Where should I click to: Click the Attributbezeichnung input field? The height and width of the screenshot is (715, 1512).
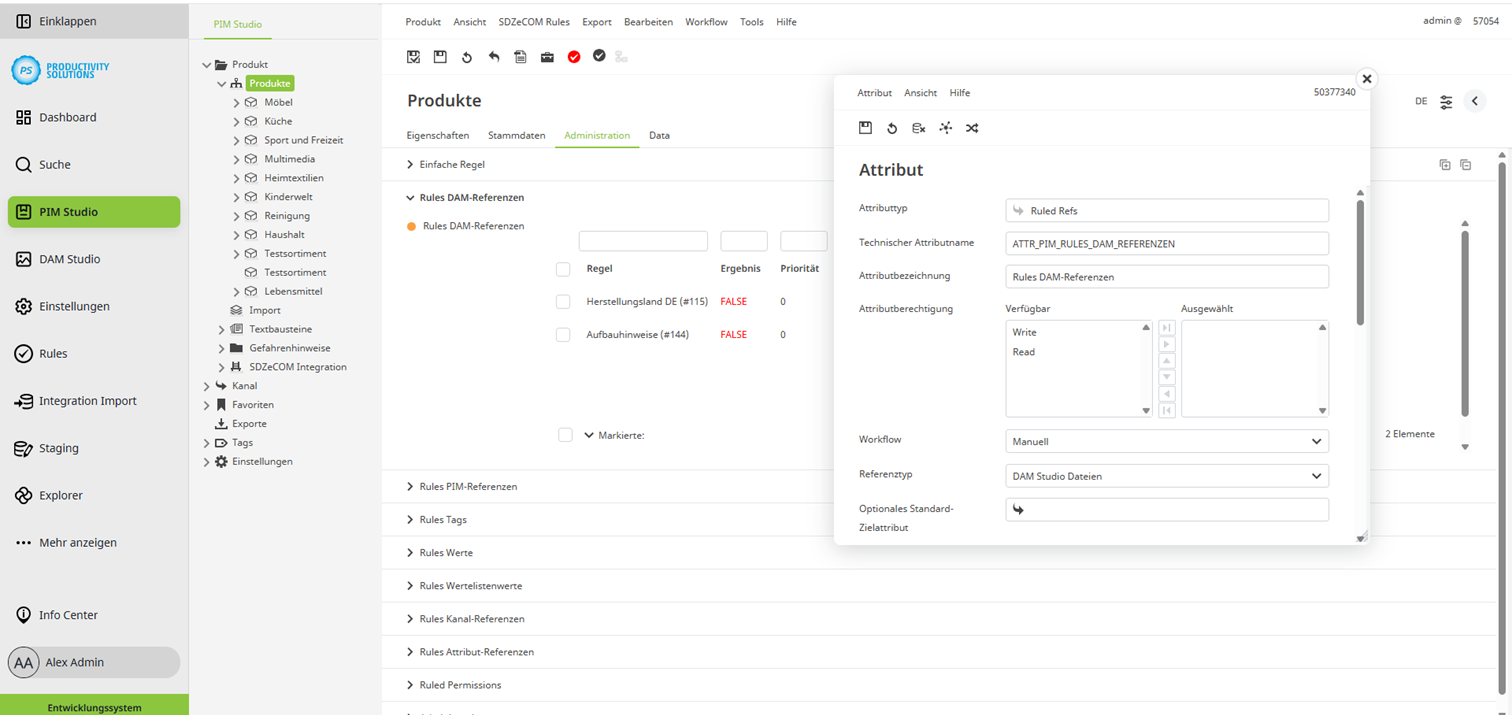[1166, 277]
